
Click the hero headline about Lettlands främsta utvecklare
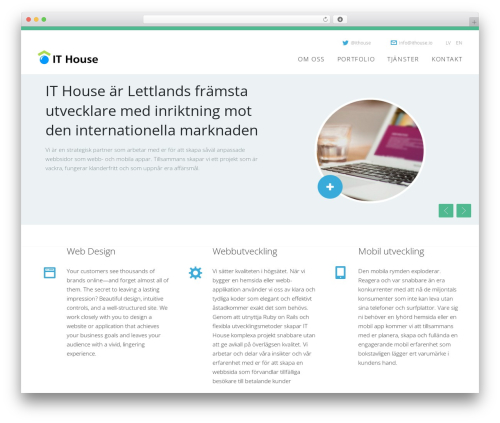(152, 111)
